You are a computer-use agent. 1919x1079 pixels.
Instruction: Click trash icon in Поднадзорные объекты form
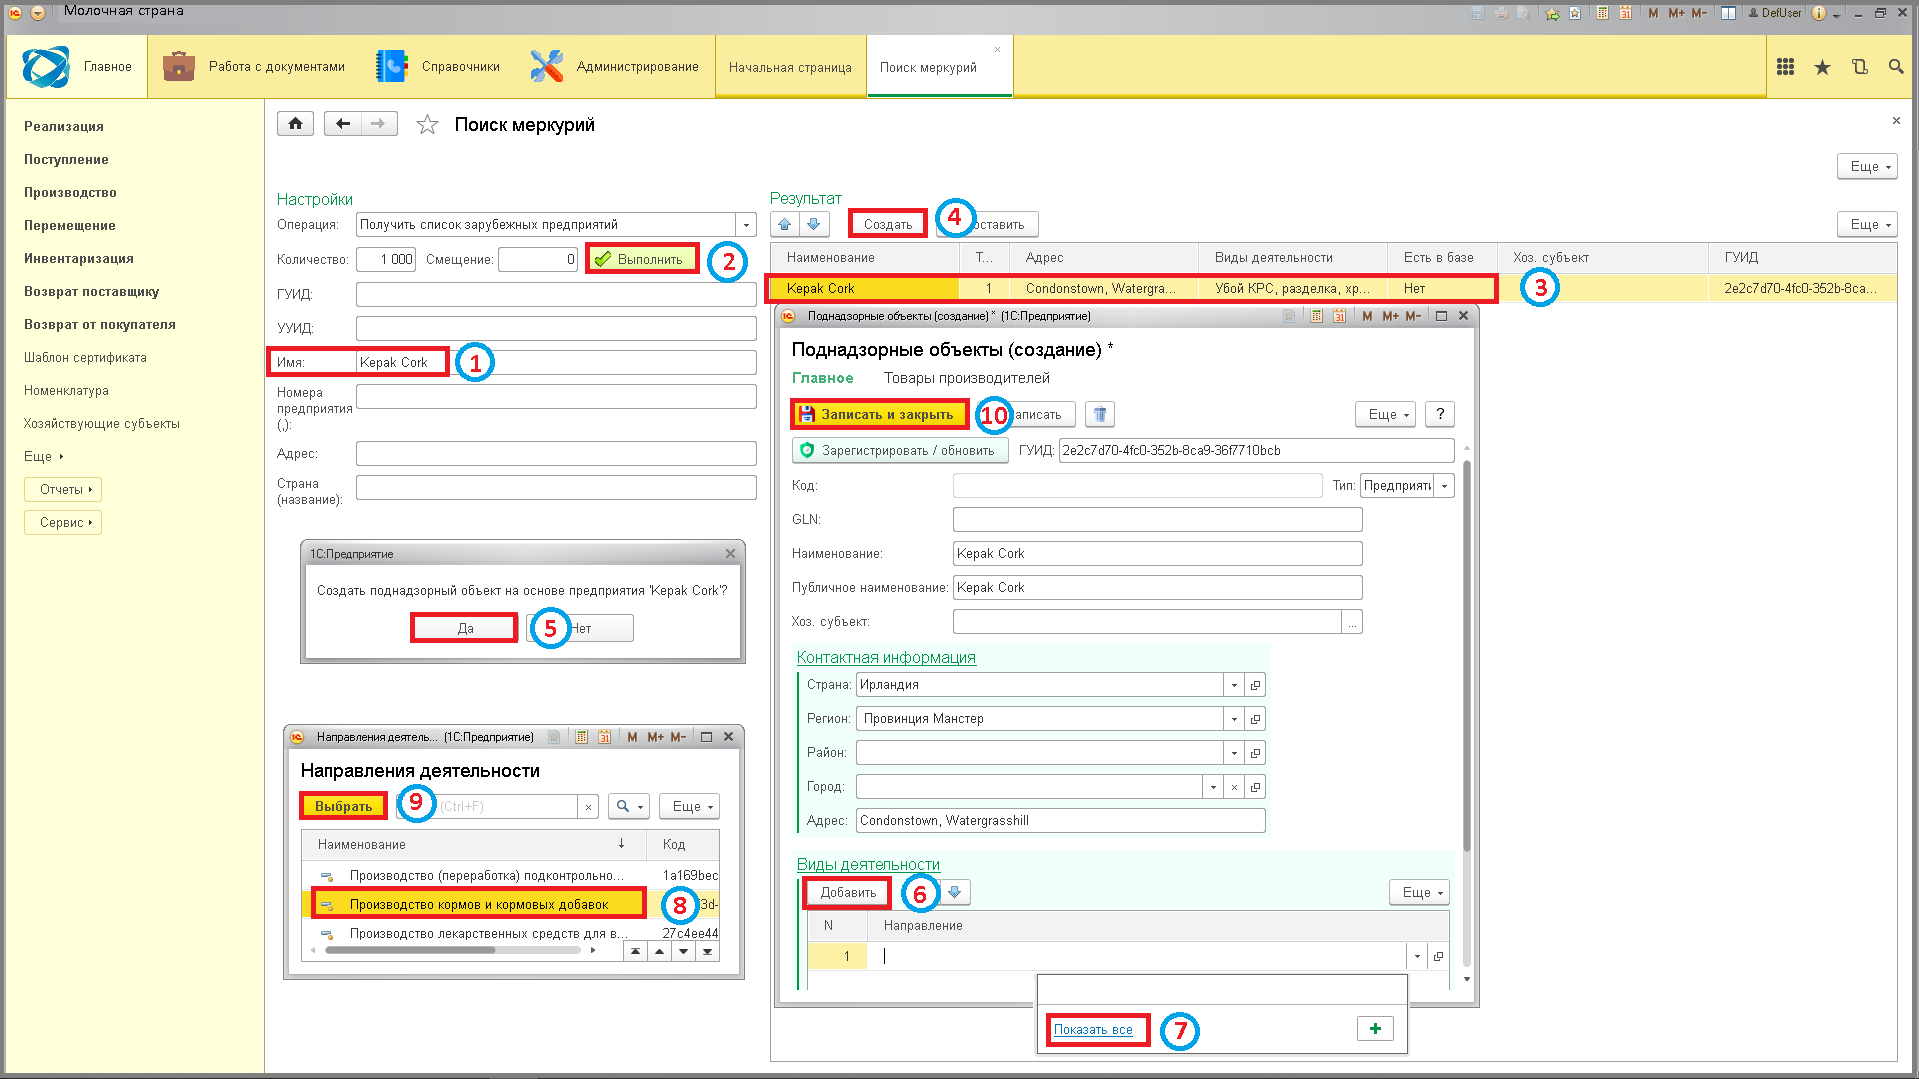[x=1100, y=414]
